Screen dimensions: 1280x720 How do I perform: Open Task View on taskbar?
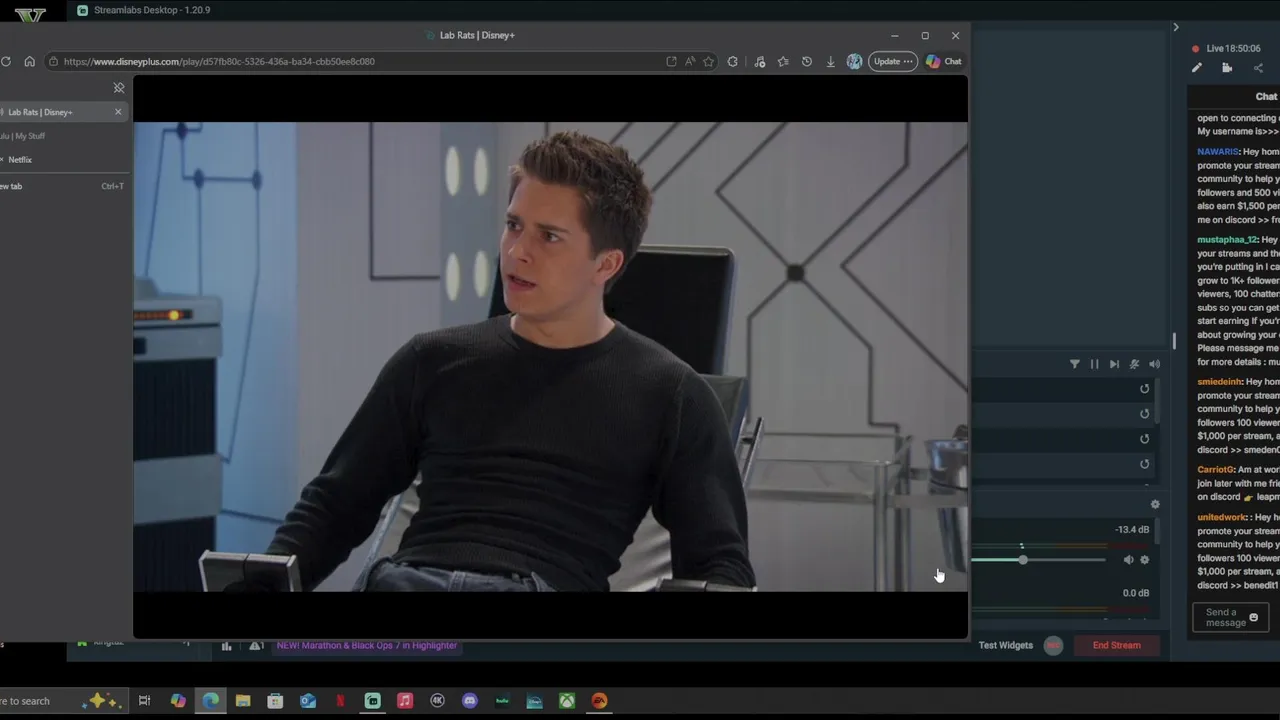point(144,701)
